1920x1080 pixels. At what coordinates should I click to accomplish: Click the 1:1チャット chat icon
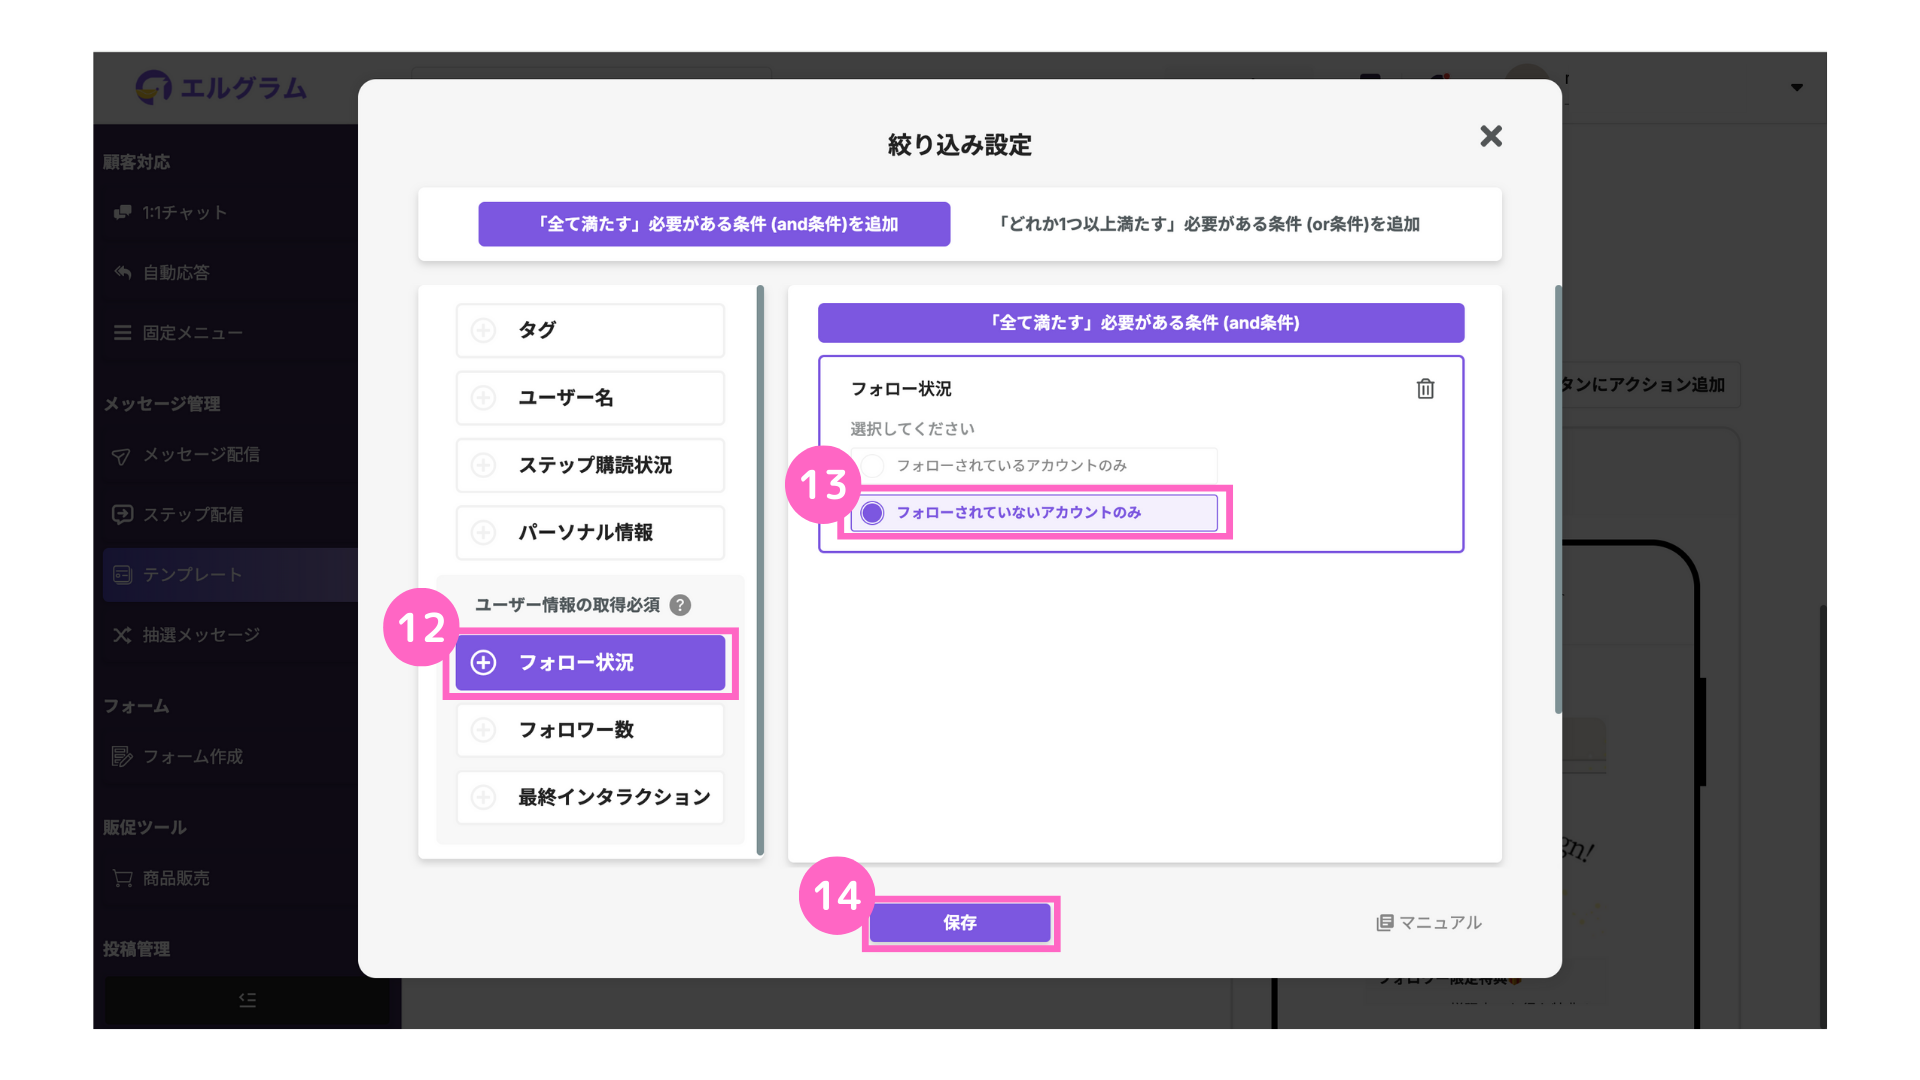click(122, 213)
